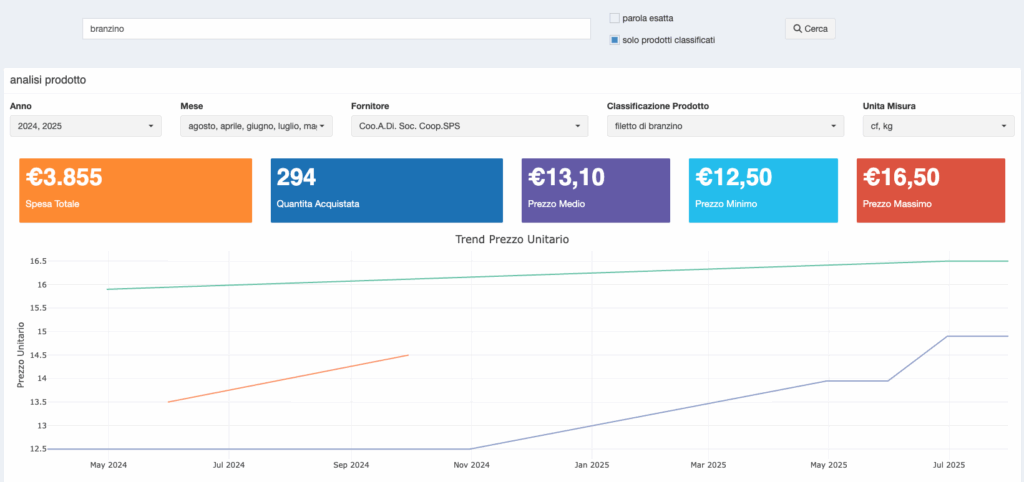Open the Fornitore supplier dropdown

coord(470,126)
